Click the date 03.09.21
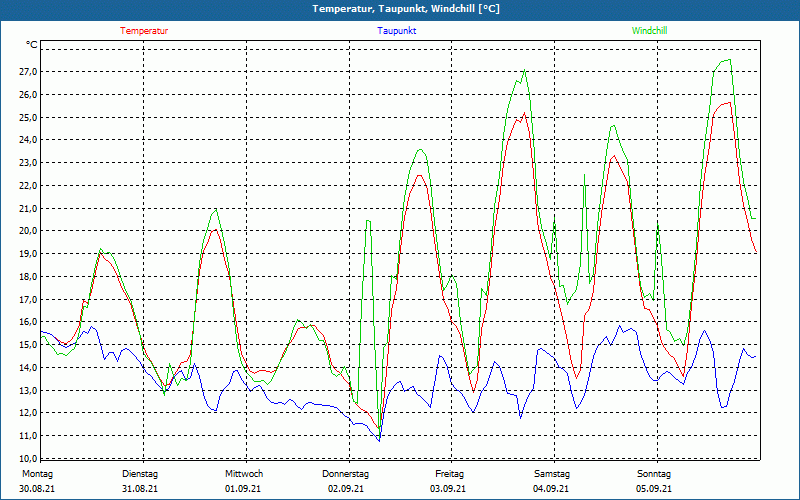The width and height of the screenshot is (800, 500). (x=448, y=489)
